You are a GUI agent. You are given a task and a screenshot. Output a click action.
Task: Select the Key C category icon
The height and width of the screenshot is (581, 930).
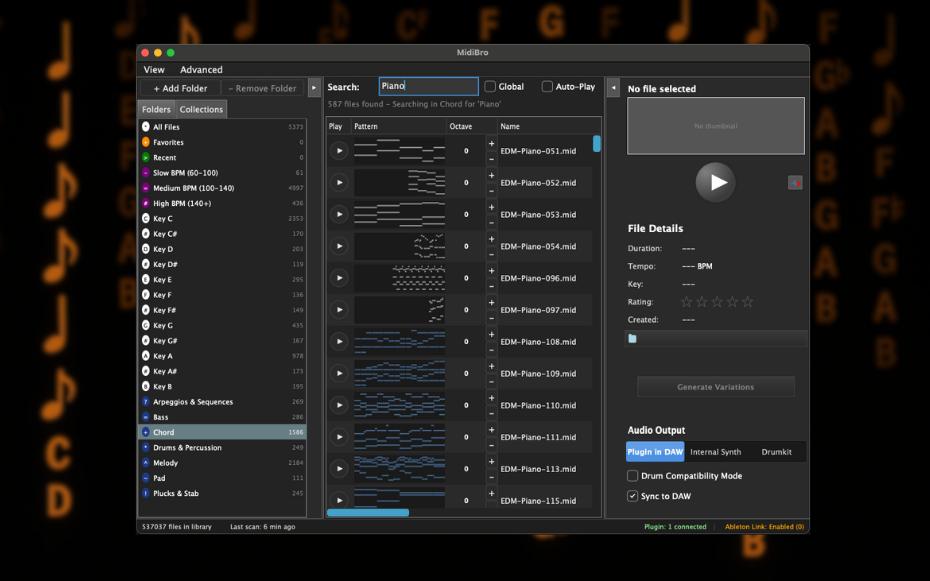[x=146, y=219]
